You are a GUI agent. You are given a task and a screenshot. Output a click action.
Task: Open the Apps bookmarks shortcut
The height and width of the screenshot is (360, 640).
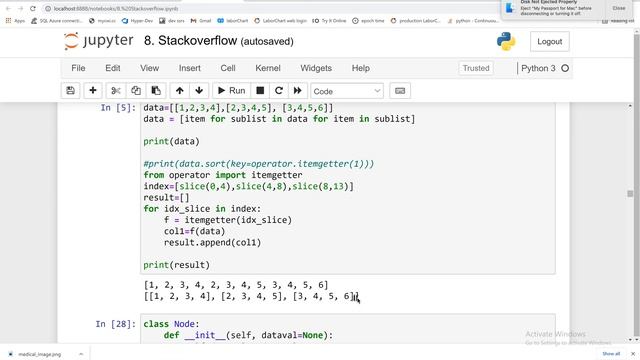pos(15,21)
